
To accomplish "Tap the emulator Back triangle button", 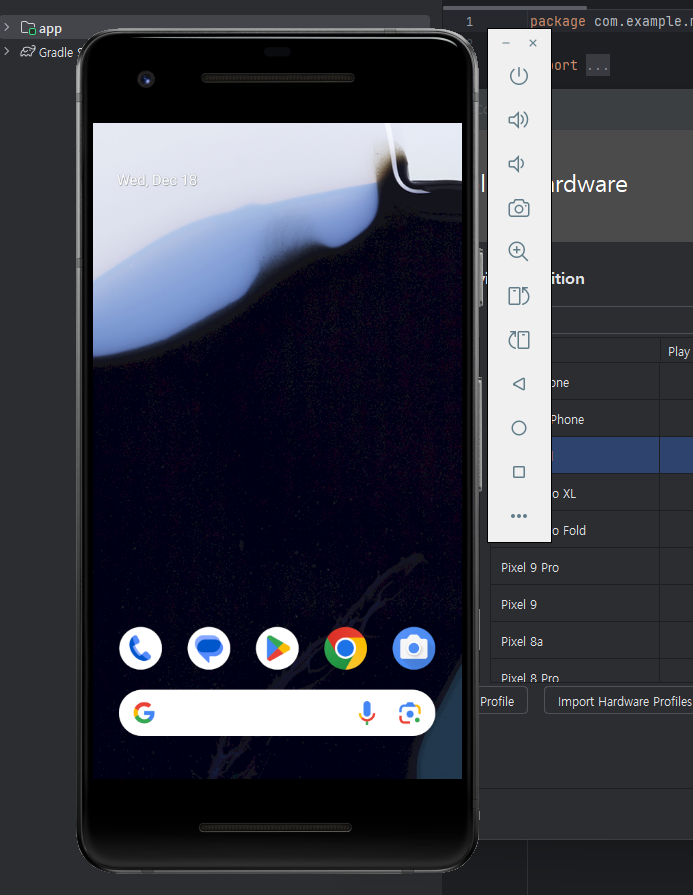I will (518, 384).
